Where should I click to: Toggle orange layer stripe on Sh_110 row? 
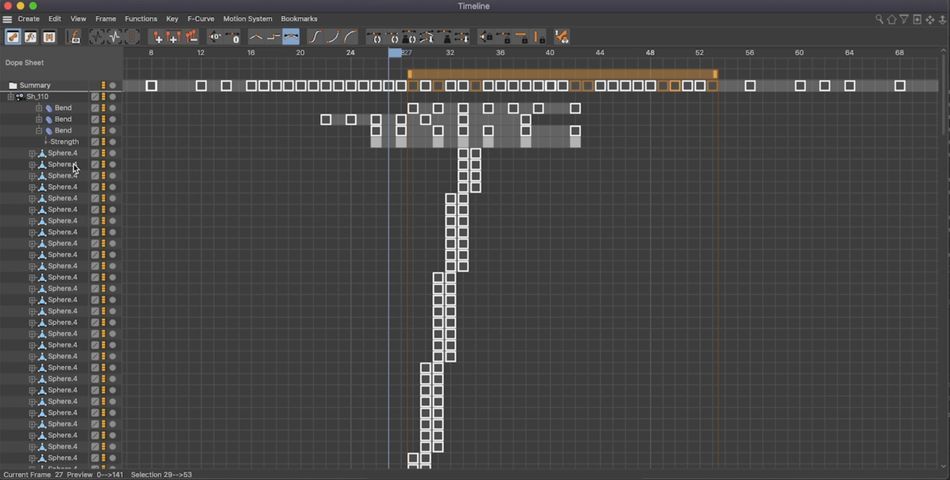coord(104,97)
